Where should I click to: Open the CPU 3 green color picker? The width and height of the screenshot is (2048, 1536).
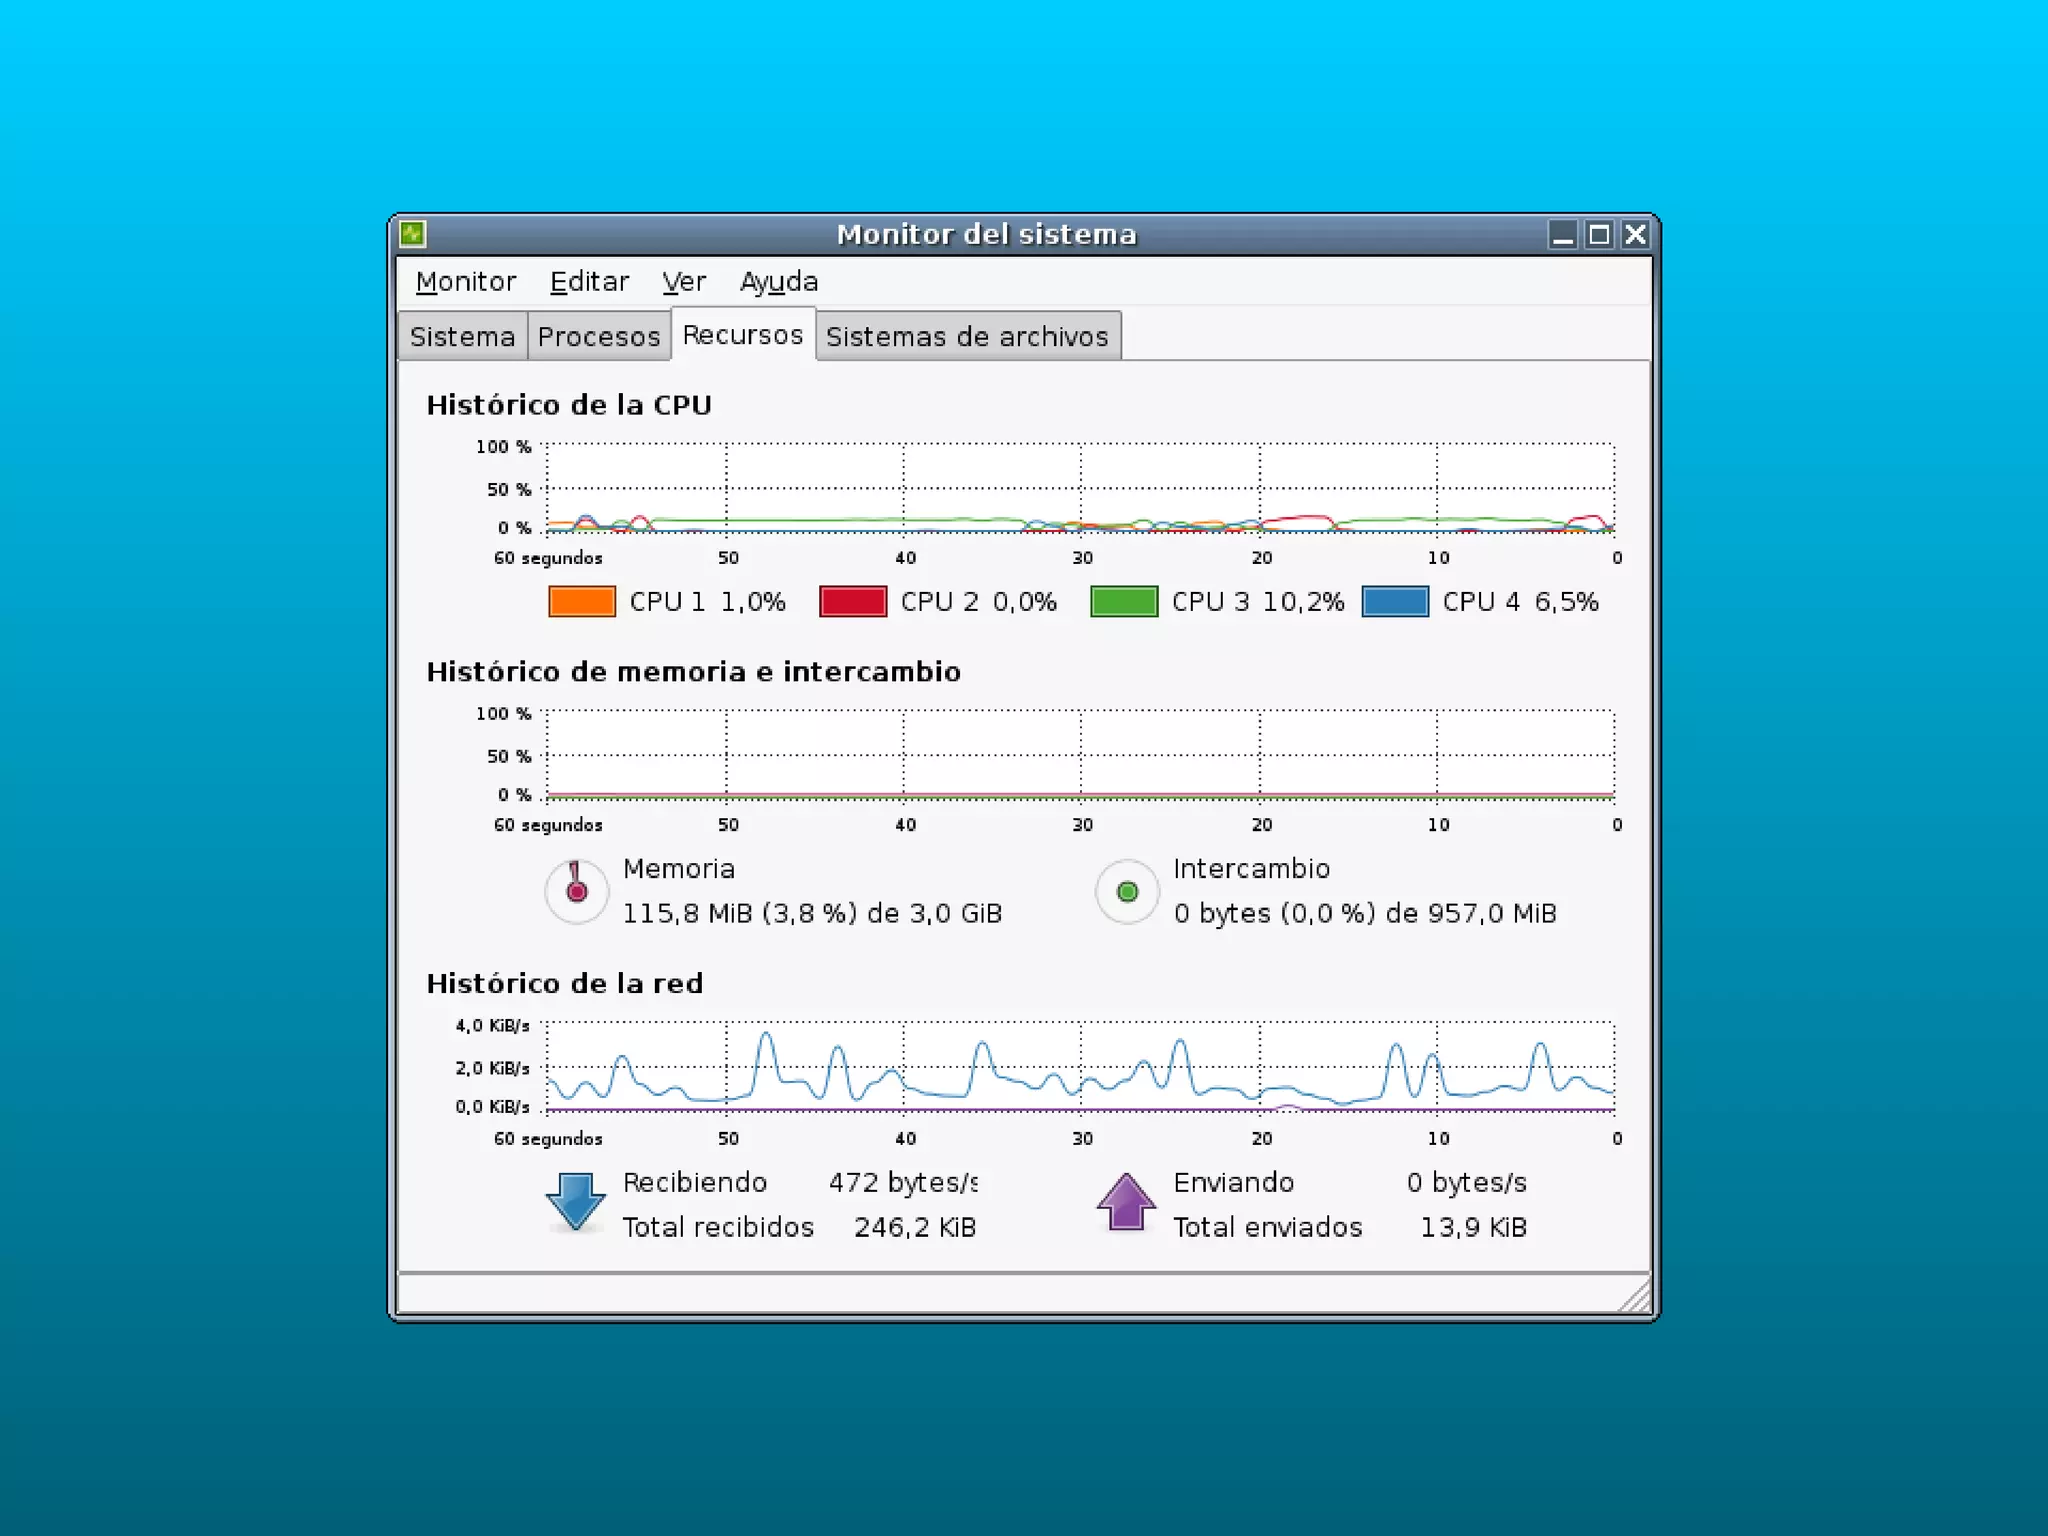tap(1124, 601)
